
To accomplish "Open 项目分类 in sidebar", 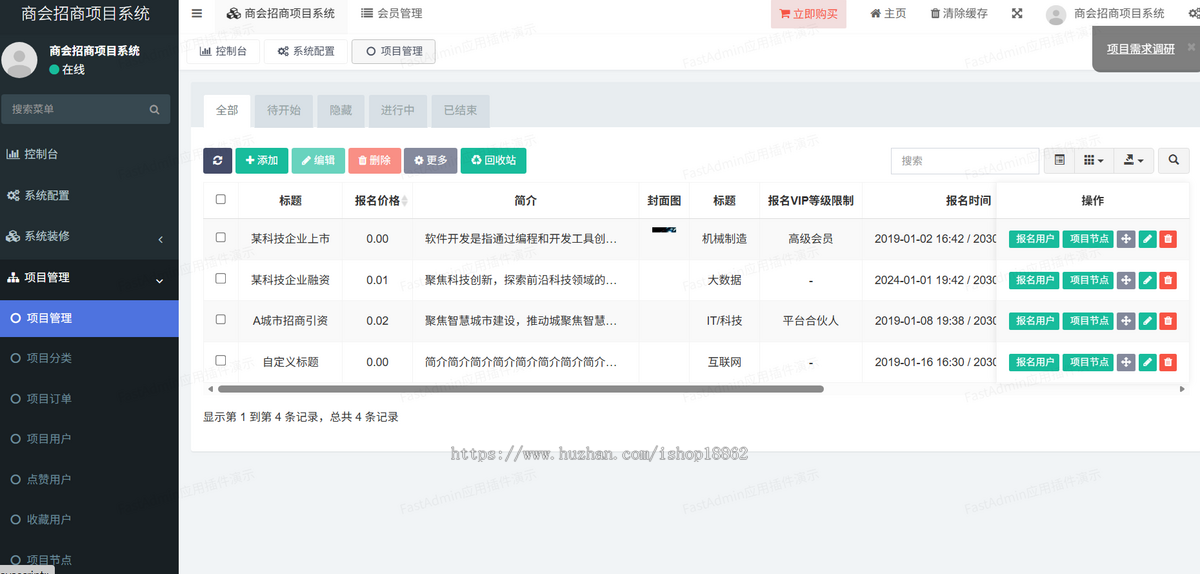I will point(89,358).
